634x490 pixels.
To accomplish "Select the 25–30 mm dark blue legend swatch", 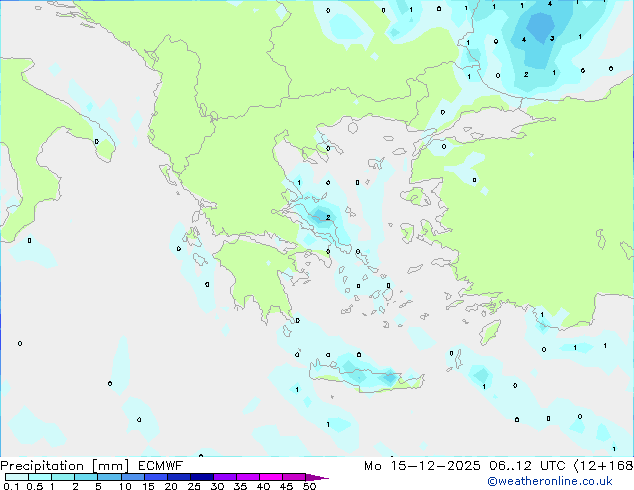I will 201,477.
